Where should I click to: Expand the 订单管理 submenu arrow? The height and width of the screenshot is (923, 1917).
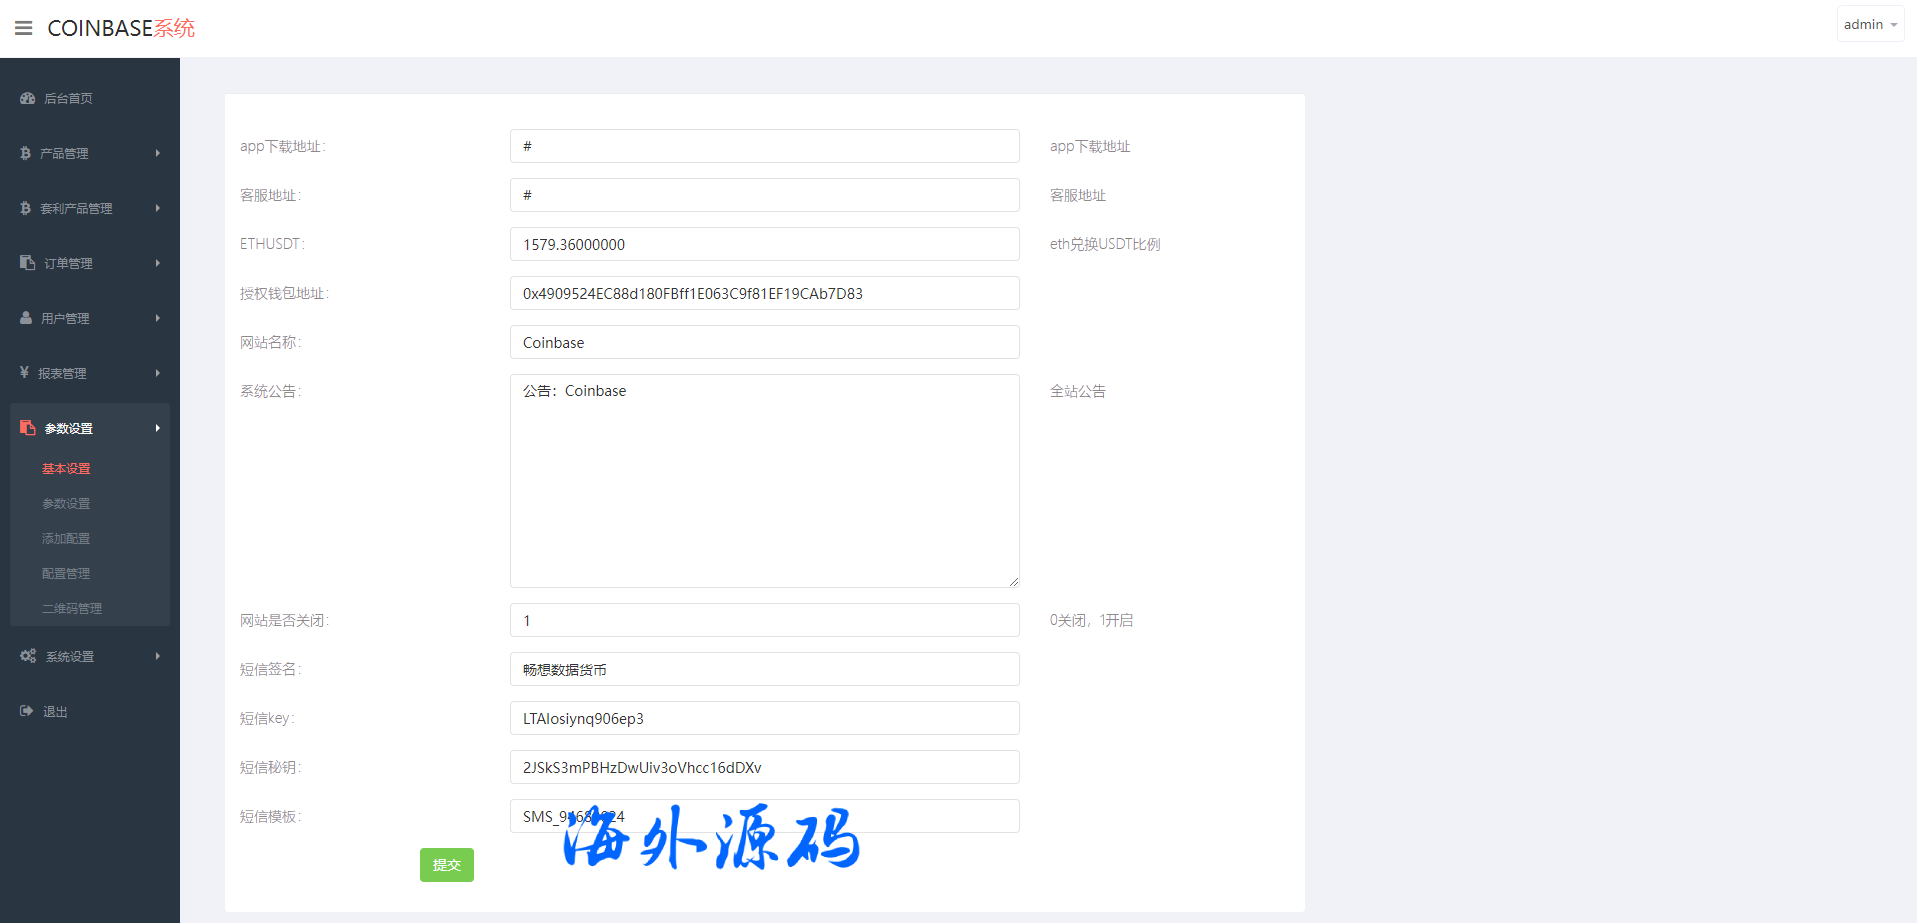point(158,263)
